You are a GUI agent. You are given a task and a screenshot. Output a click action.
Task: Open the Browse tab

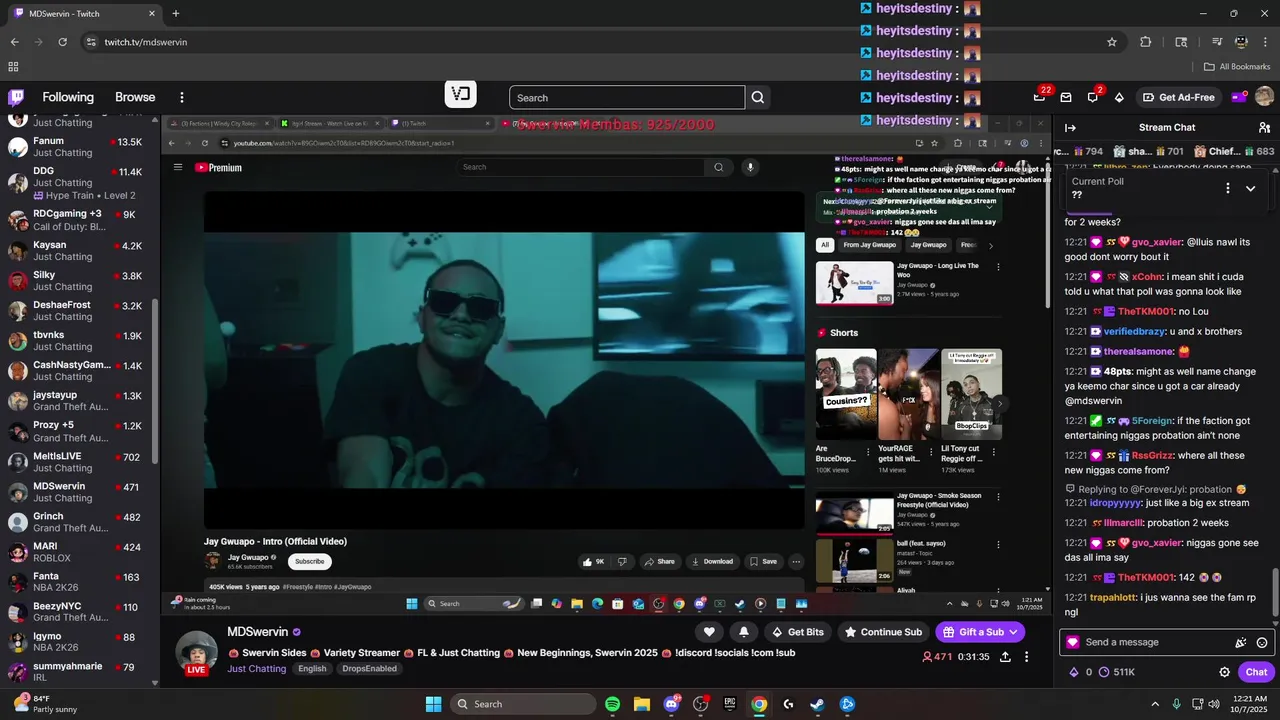point(135,97)
